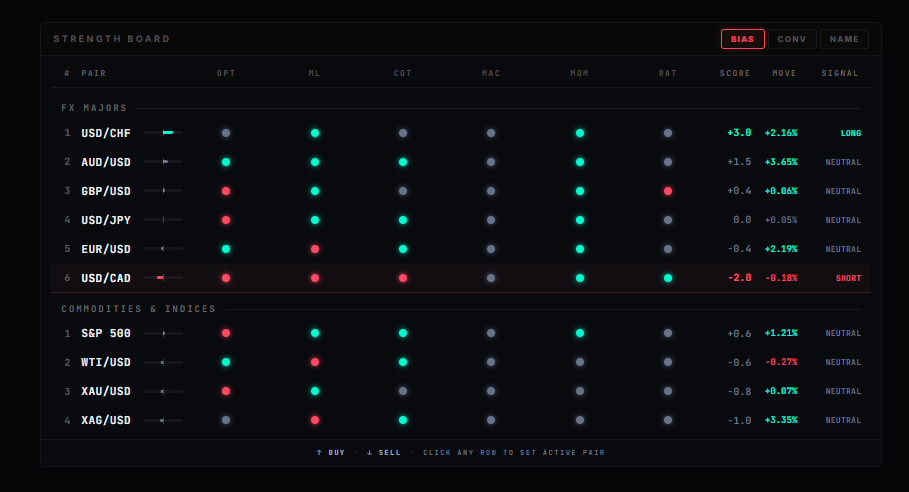Click the SIGNAL column header
This screenshot has height=492, width=909.
pyautogui.click(x=840, y=73)
